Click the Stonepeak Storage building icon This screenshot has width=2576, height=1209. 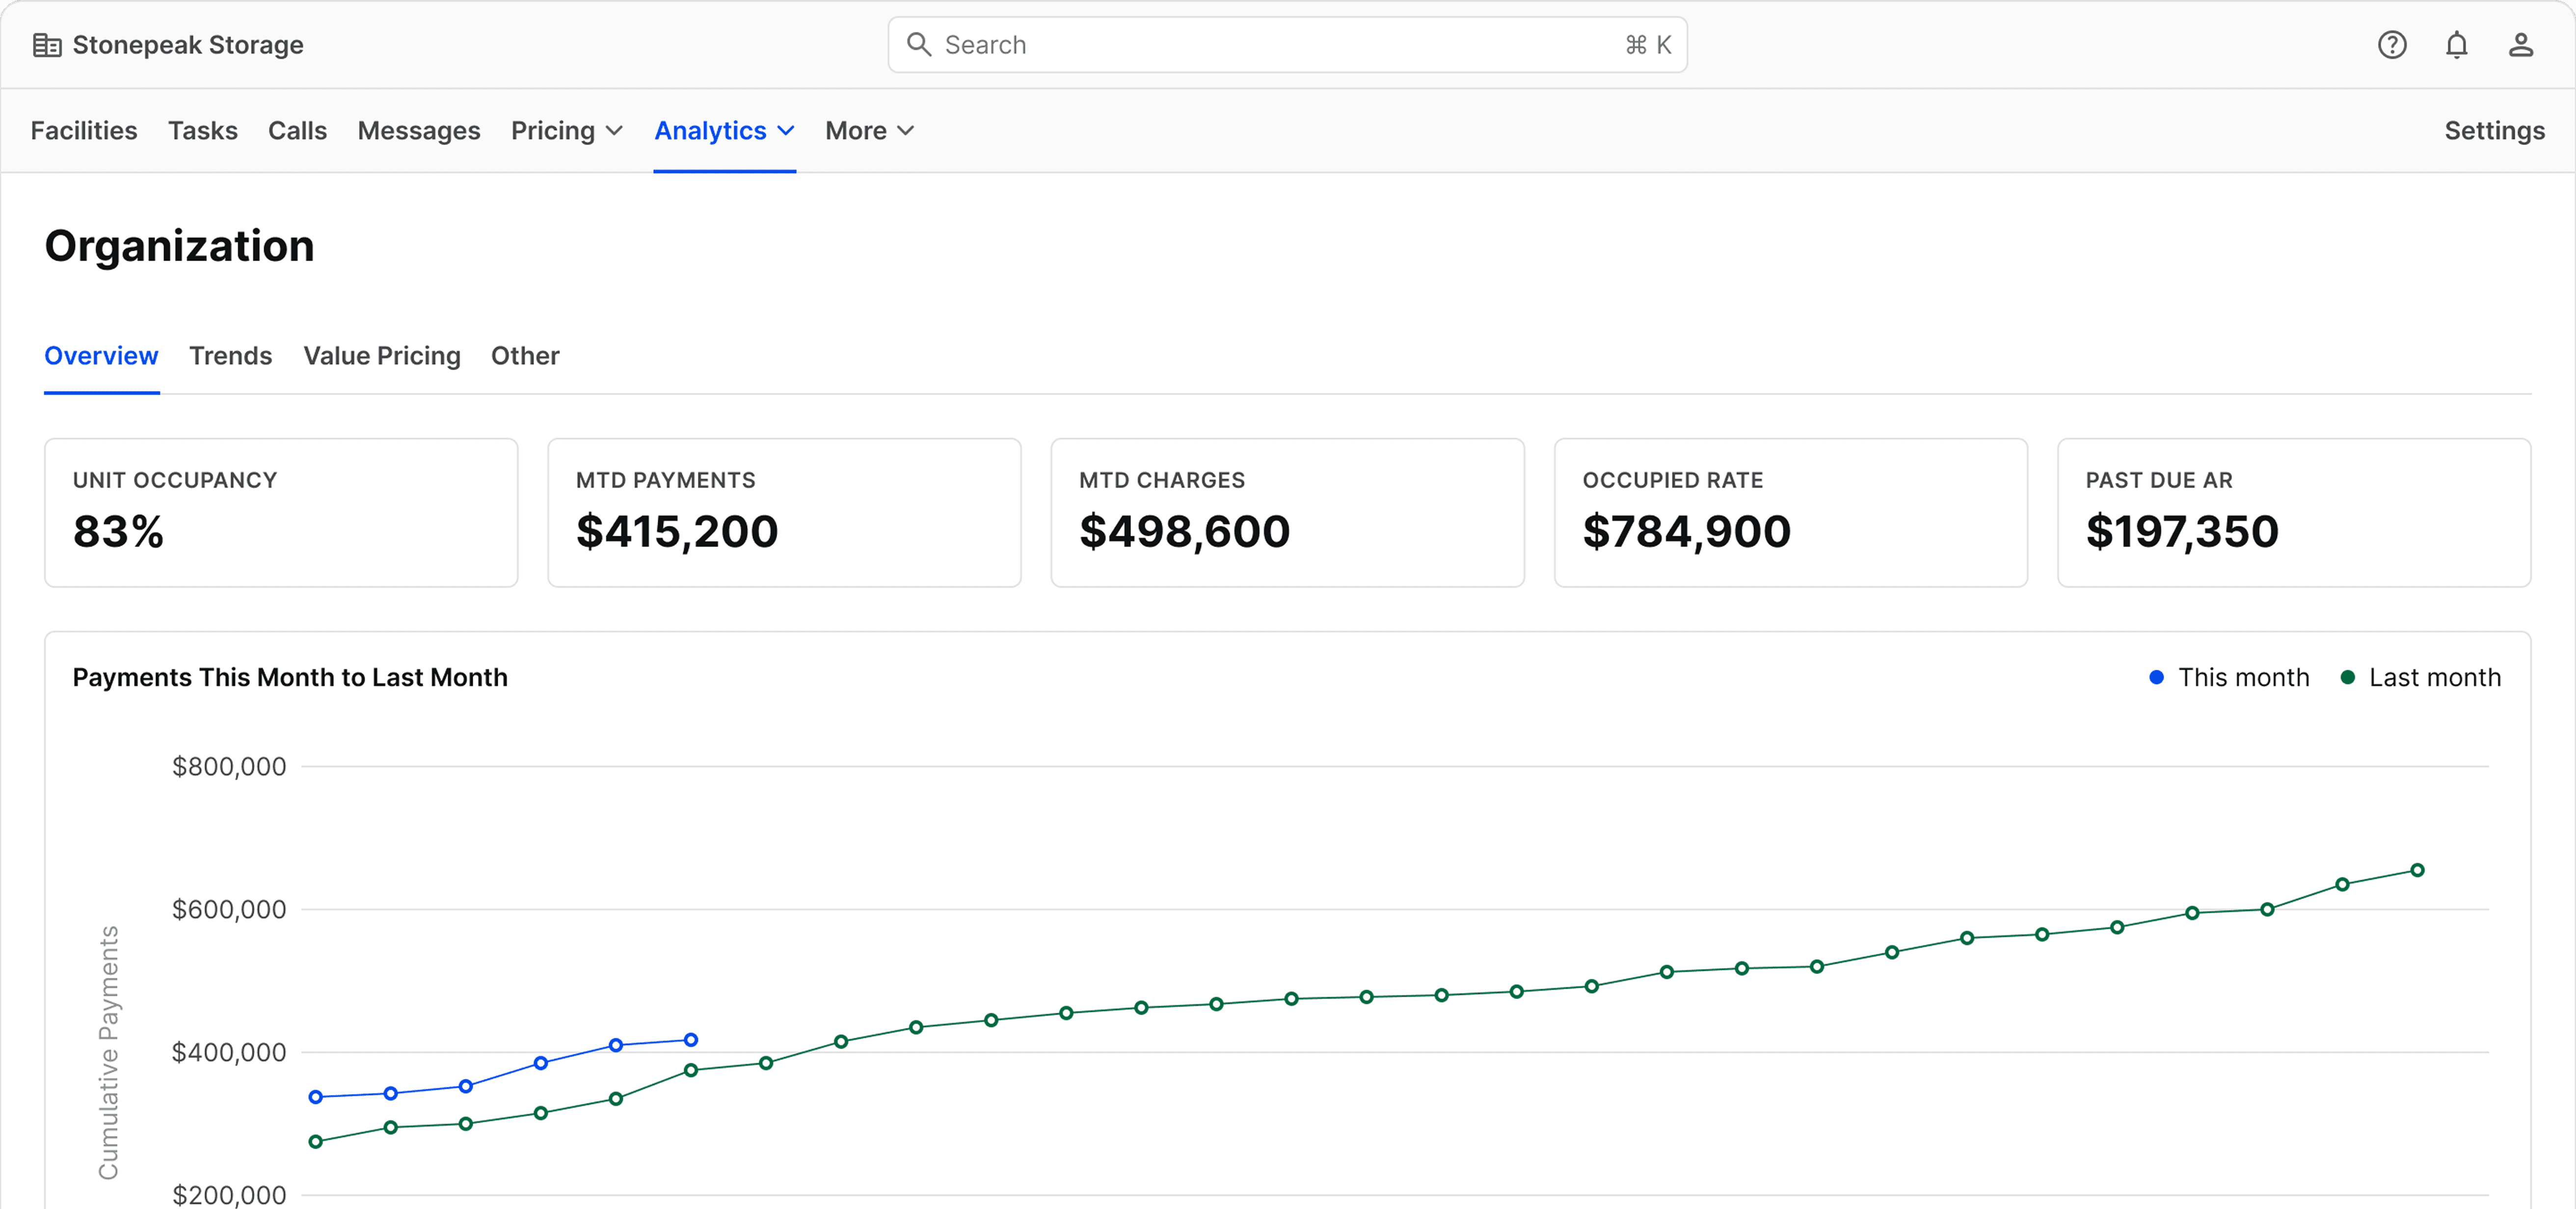tap(47, 45)
